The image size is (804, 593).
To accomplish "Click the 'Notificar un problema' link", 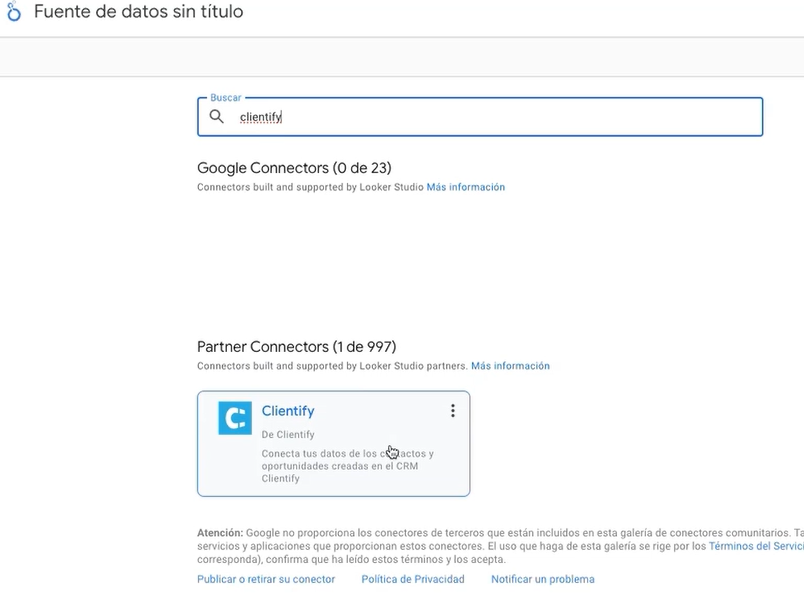I will coord(543,579).
